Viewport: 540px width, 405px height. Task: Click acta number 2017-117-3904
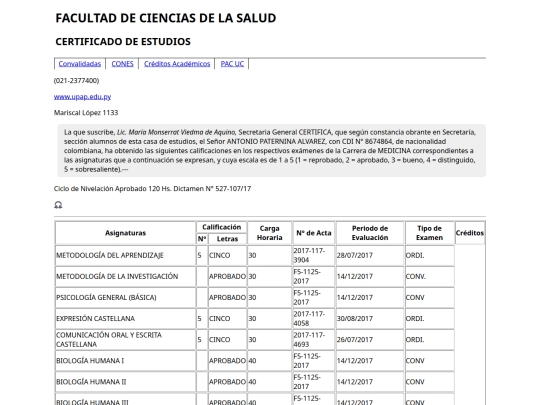point(309,256)
